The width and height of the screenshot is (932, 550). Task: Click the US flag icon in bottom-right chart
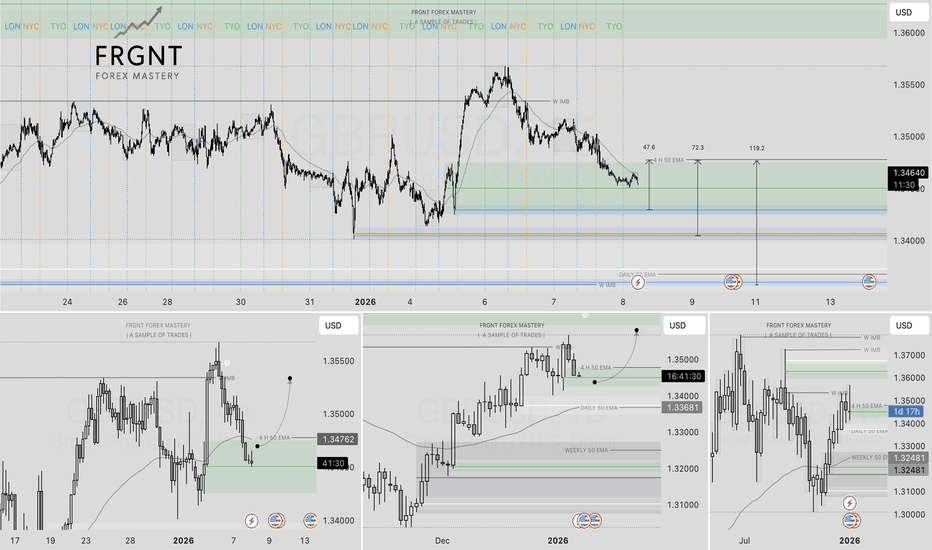click(850, 520)
